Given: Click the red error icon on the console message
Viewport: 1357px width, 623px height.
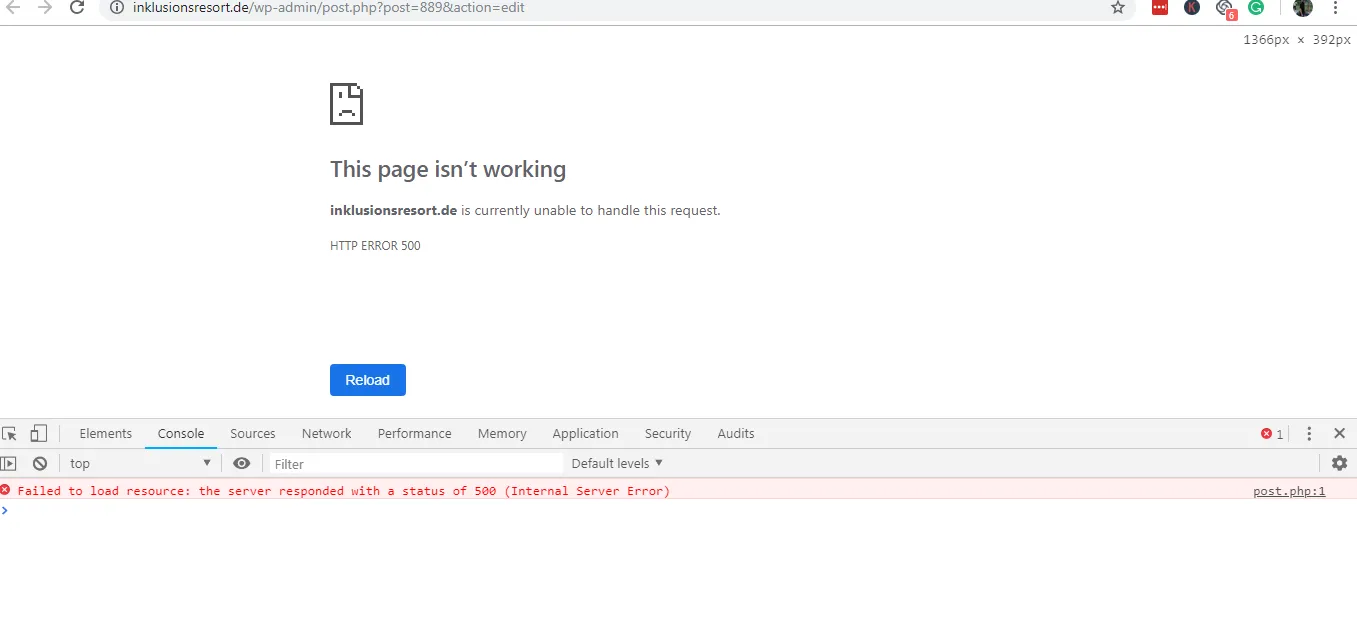Looking at the screenshot, I should [x=6, y=490].
